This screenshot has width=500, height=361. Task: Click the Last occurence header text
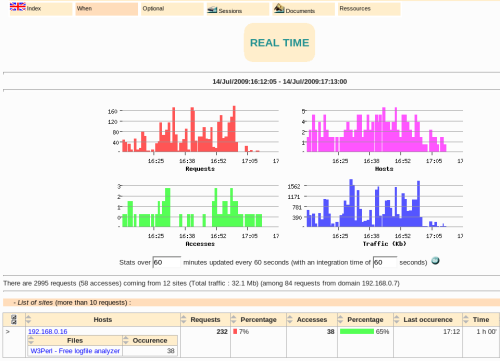point(428,320)
